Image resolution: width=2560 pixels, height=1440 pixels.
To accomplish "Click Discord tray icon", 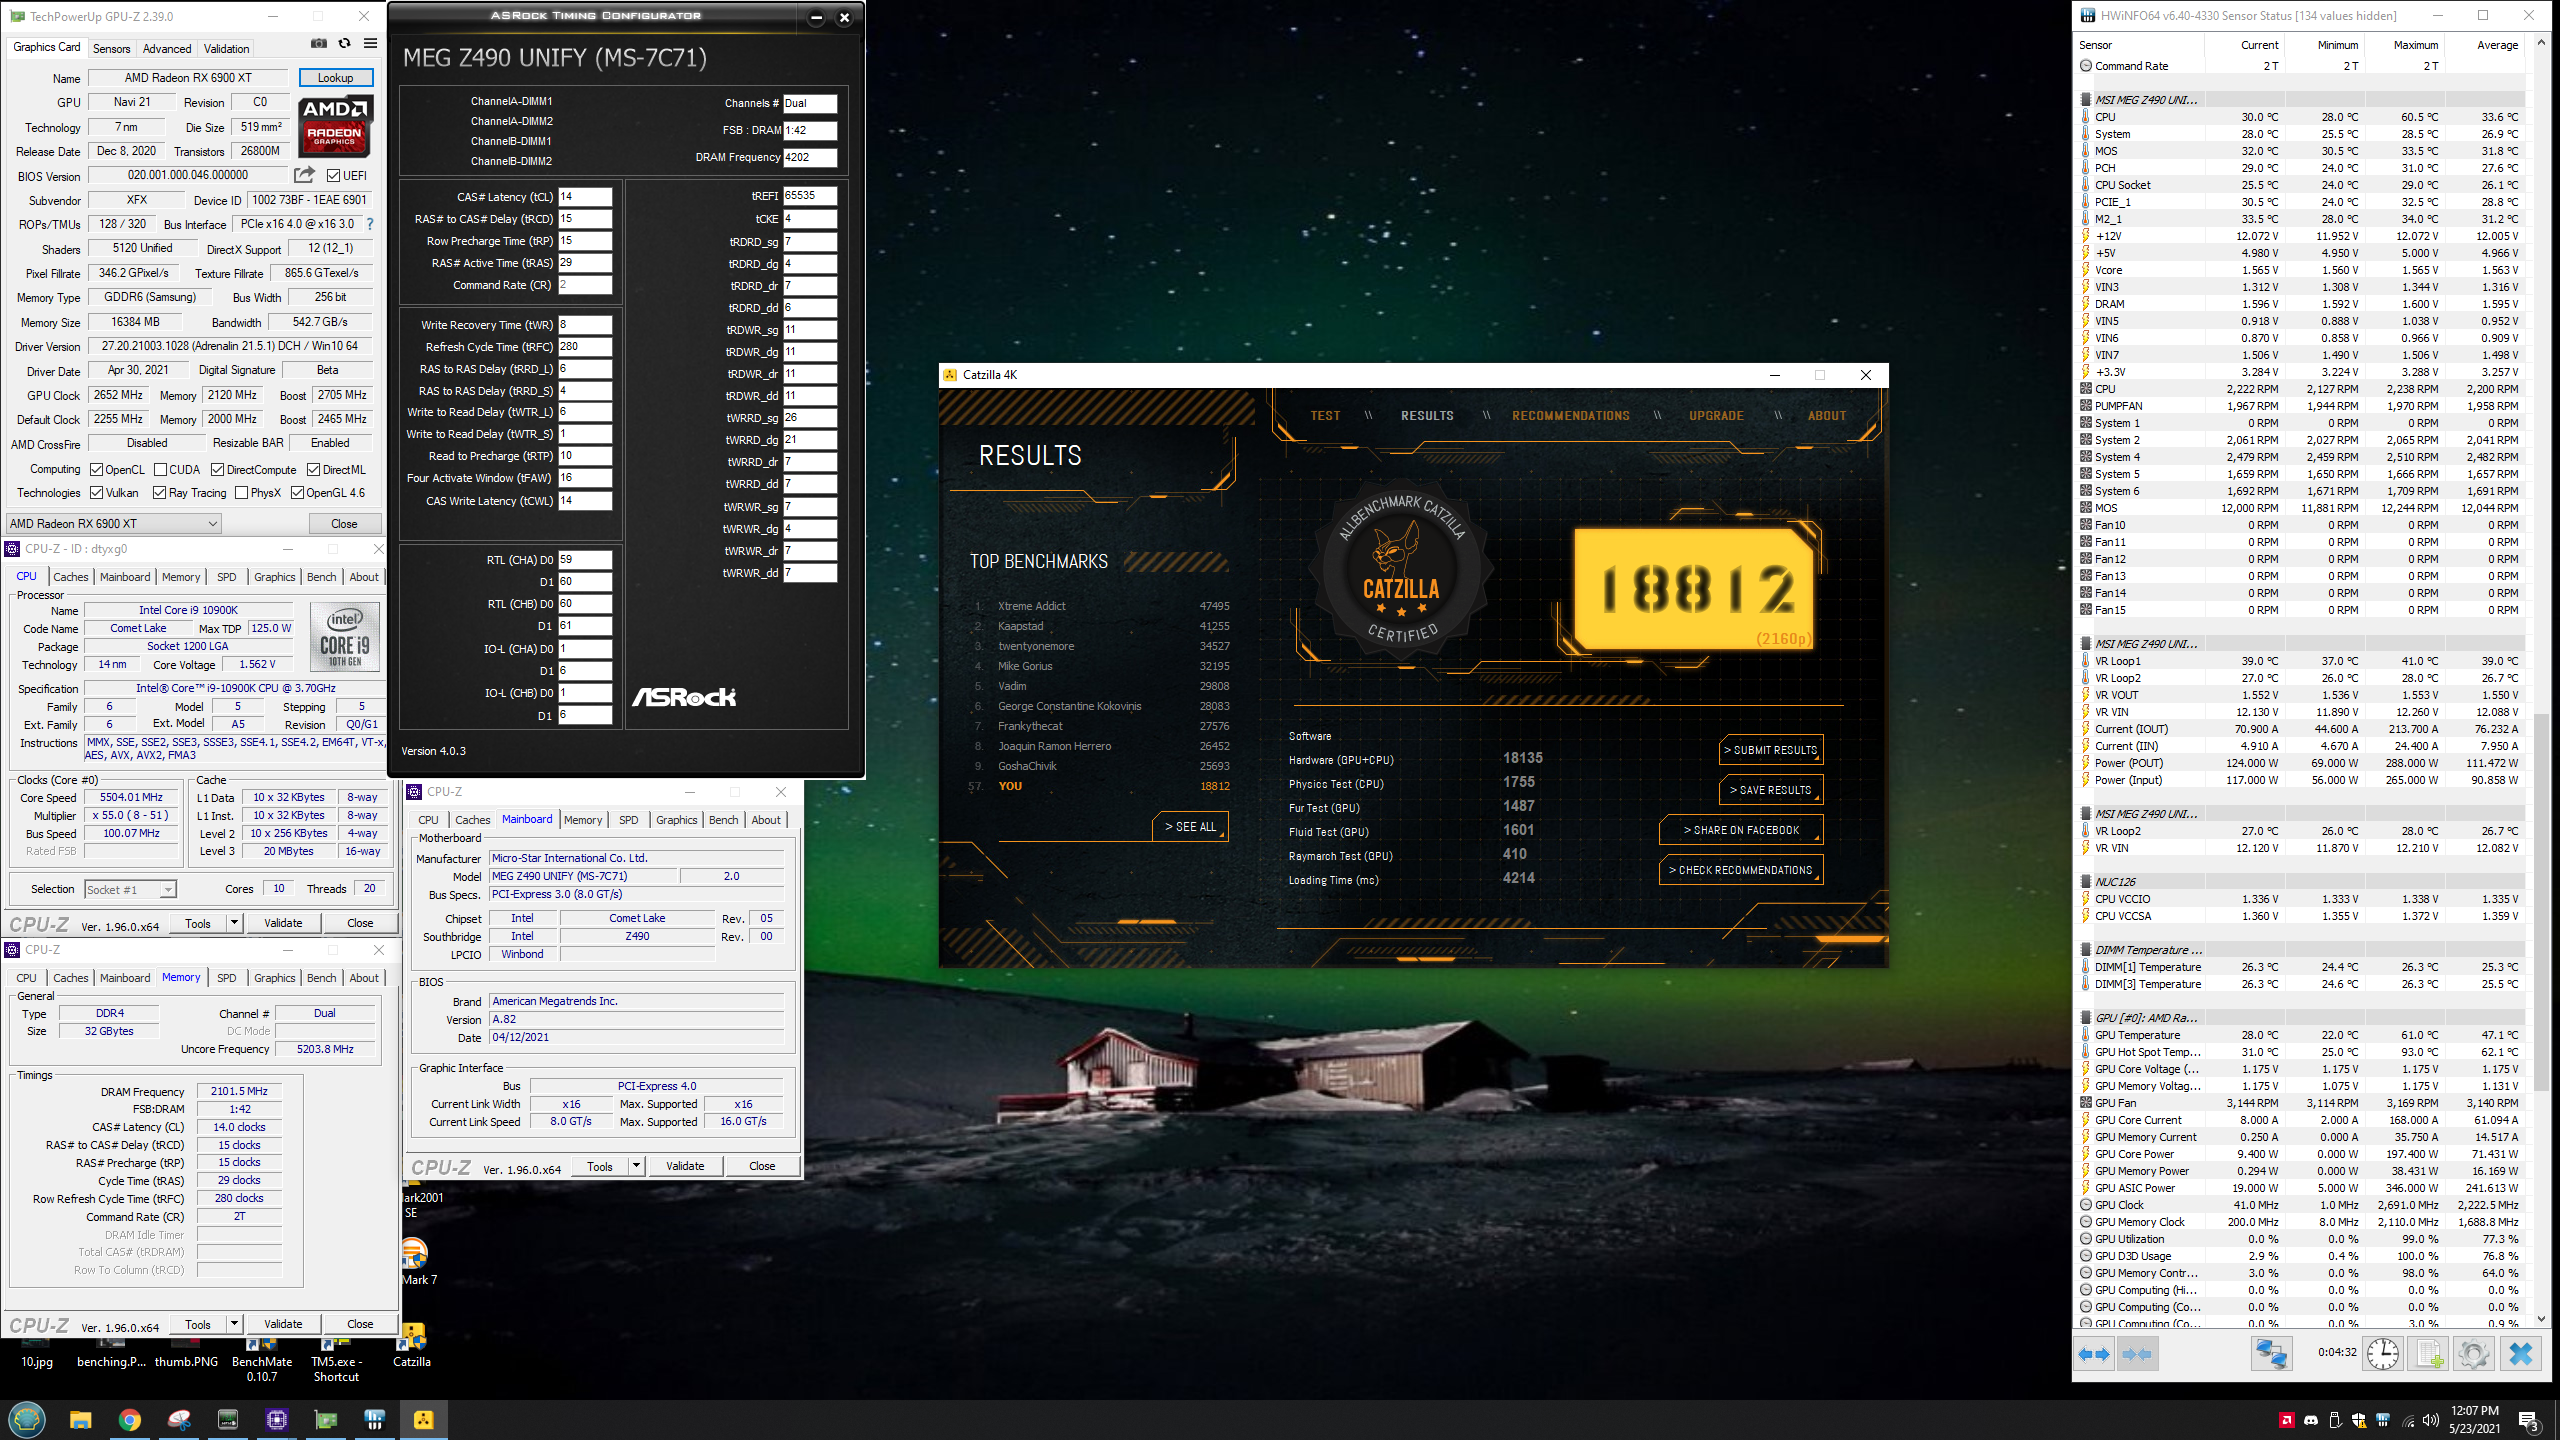I will [x=2311, y=1420].
